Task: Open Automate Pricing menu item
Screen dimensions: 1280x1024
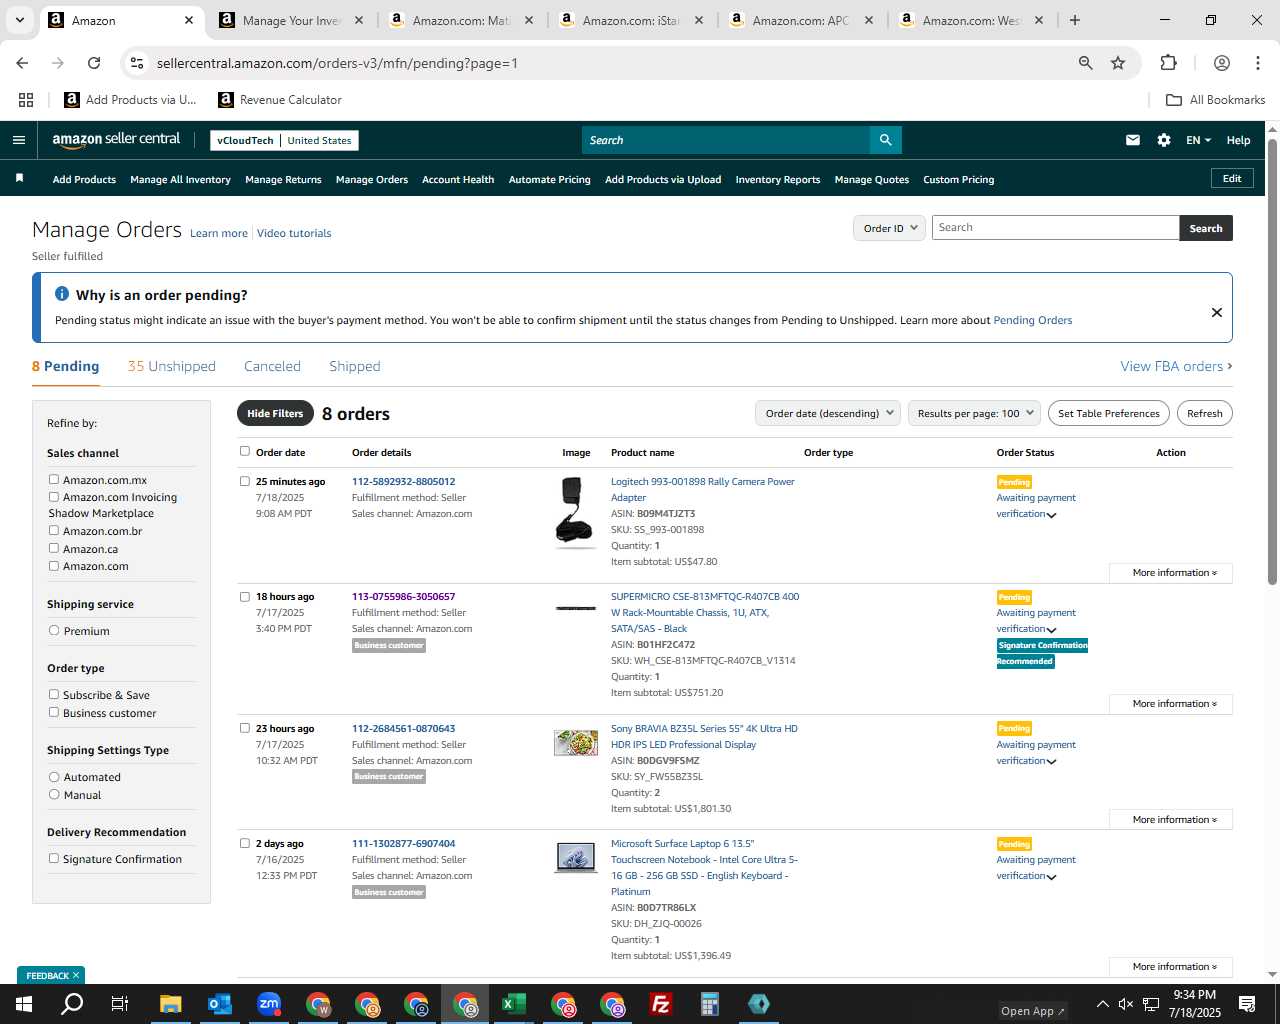Action: tap(550, 180)
